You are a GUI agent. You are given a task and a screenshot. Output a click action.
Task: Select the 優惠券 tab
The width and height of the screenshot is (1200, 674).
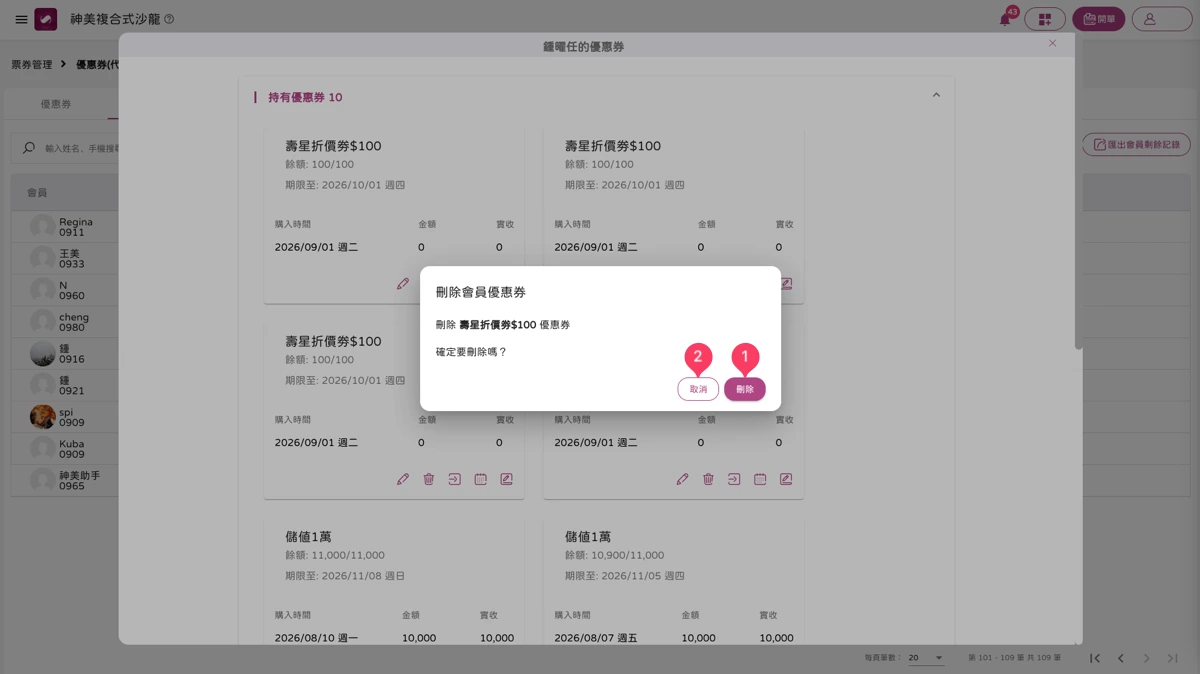[x=56, y=104]
